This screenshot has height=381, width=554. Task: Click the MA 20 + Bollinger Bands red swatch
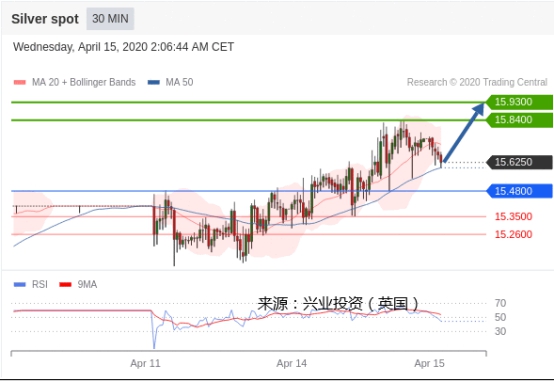click(20, 82)
